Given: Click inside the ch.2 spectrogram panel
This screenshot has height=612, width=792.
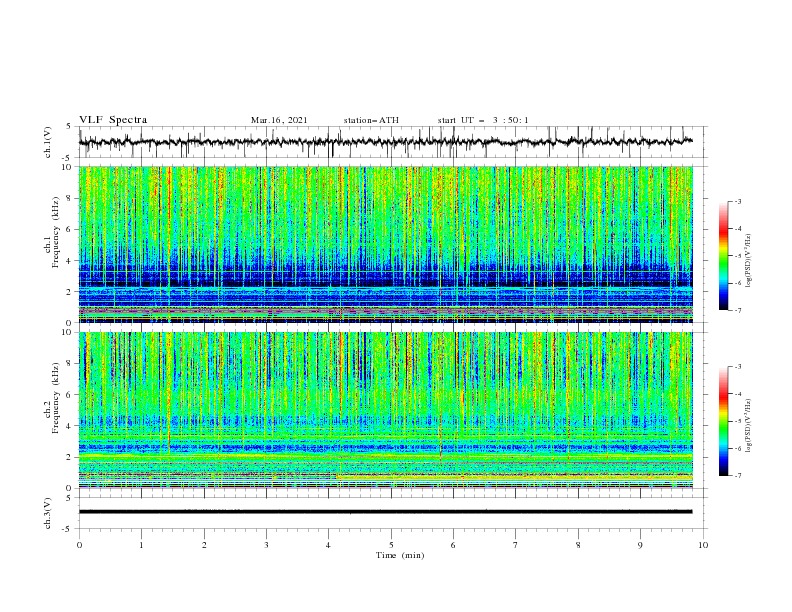Looking at the screenshot, I should pos(386,410).
